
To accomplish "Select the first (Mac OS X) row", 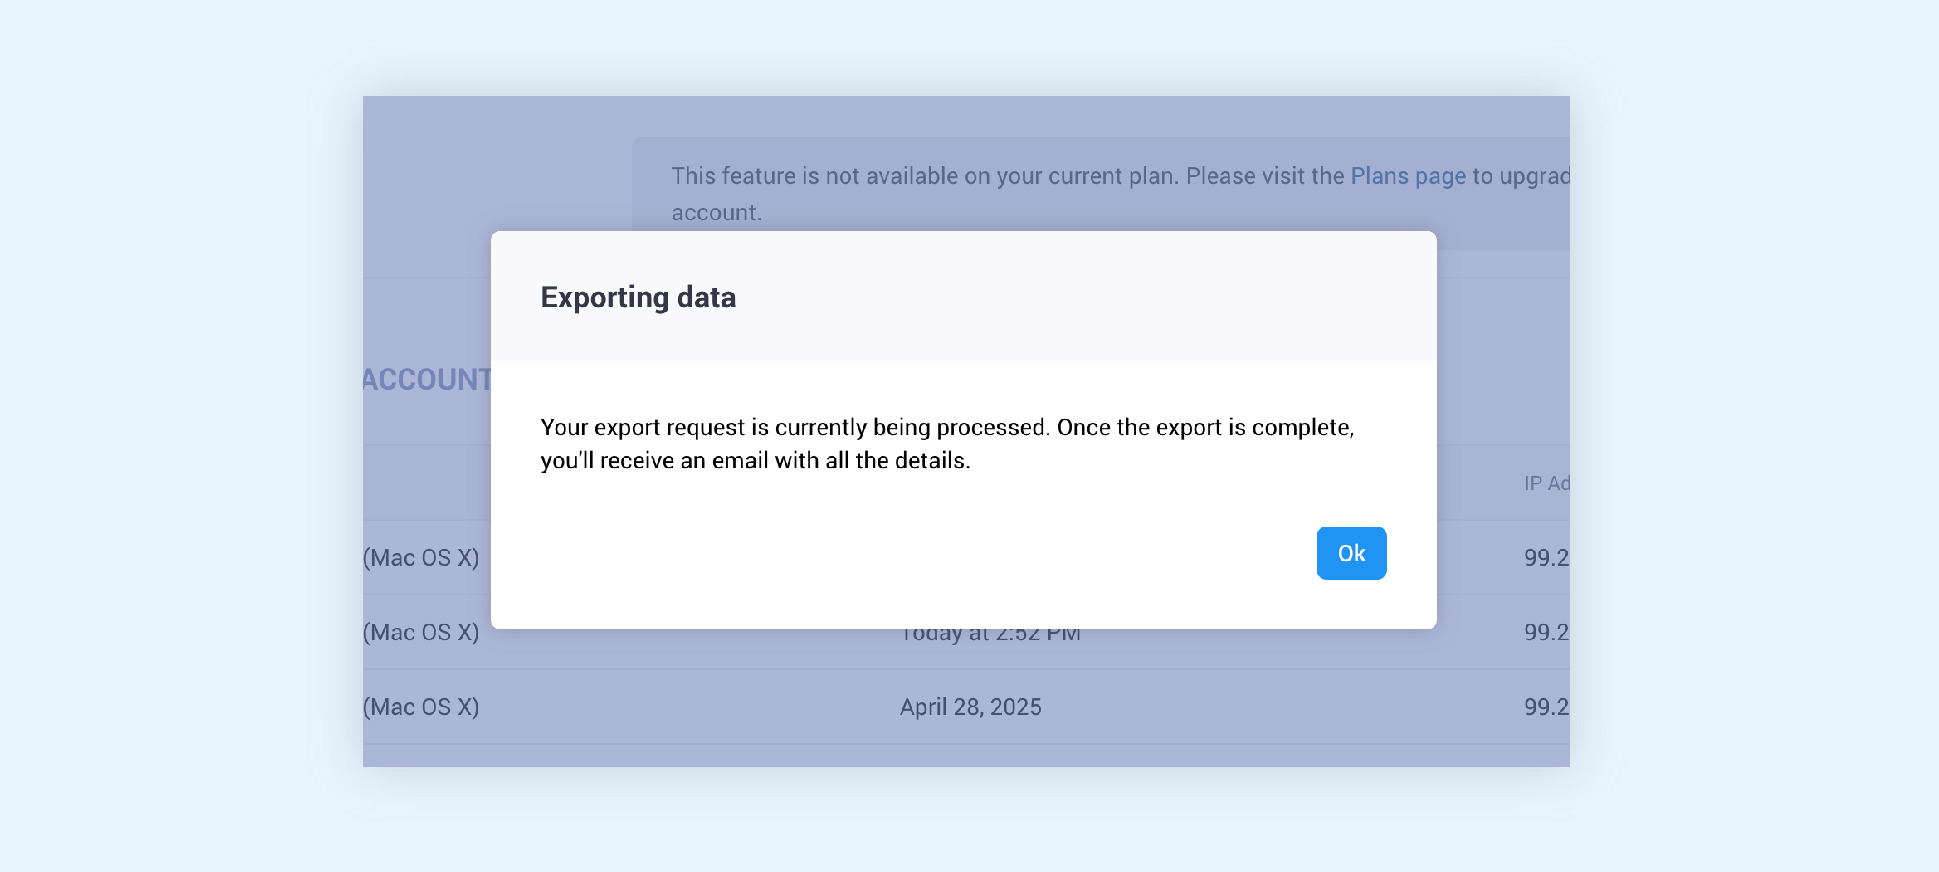I will click(421, 558).
